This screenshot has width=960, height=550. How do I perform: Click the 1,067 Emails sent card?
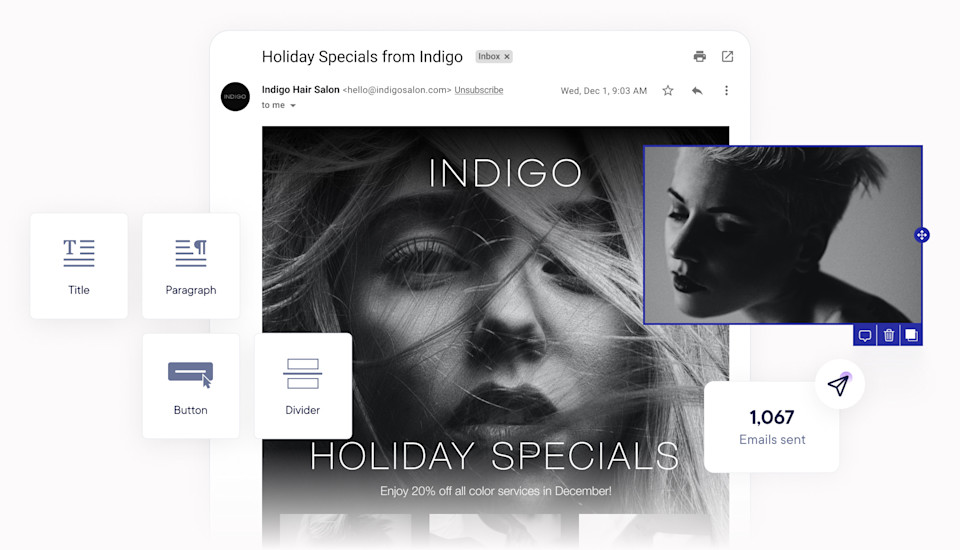(x=771, y=427)
